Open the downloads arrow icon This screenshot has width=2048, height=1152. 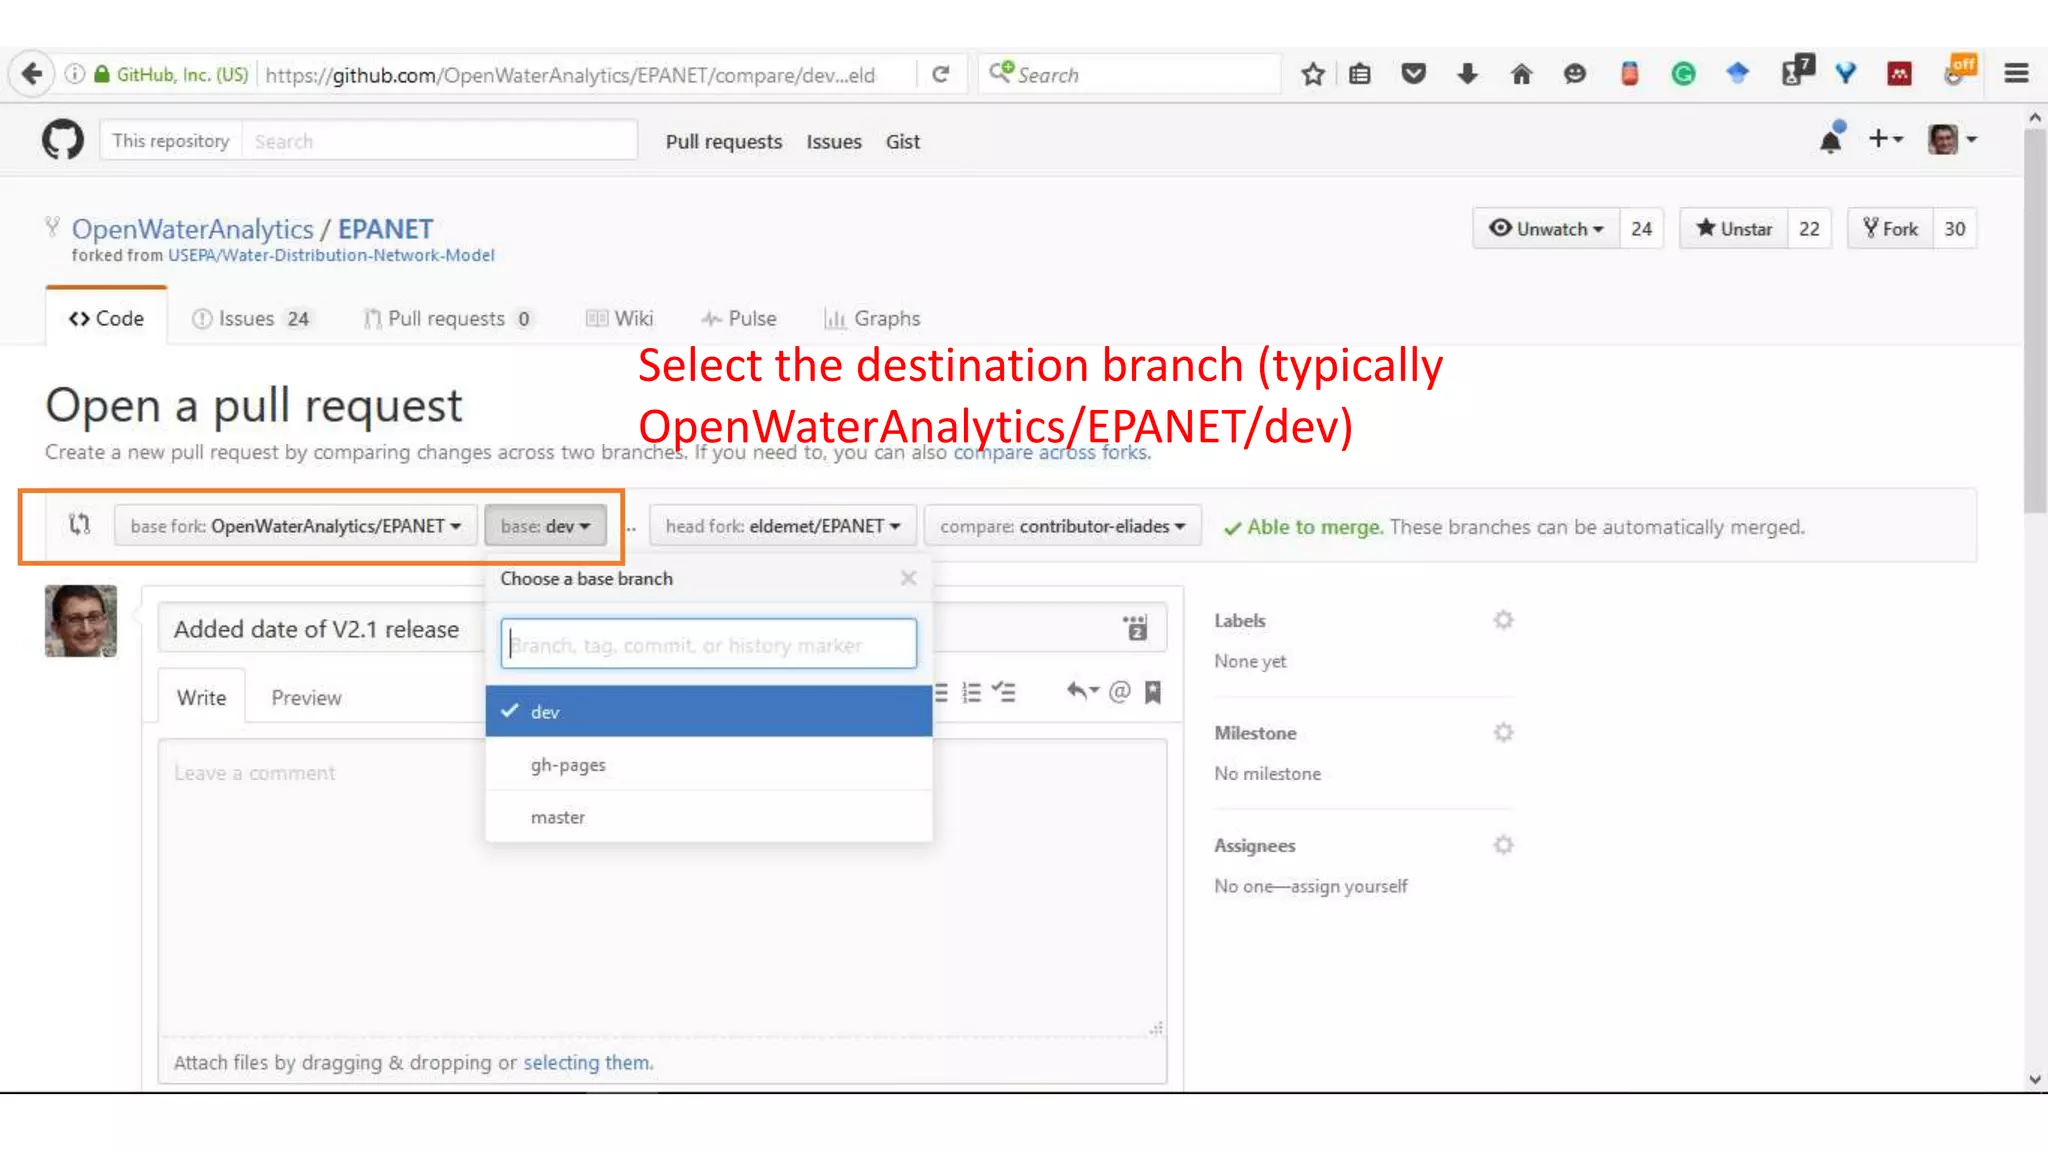click(x=1467, y=74)
